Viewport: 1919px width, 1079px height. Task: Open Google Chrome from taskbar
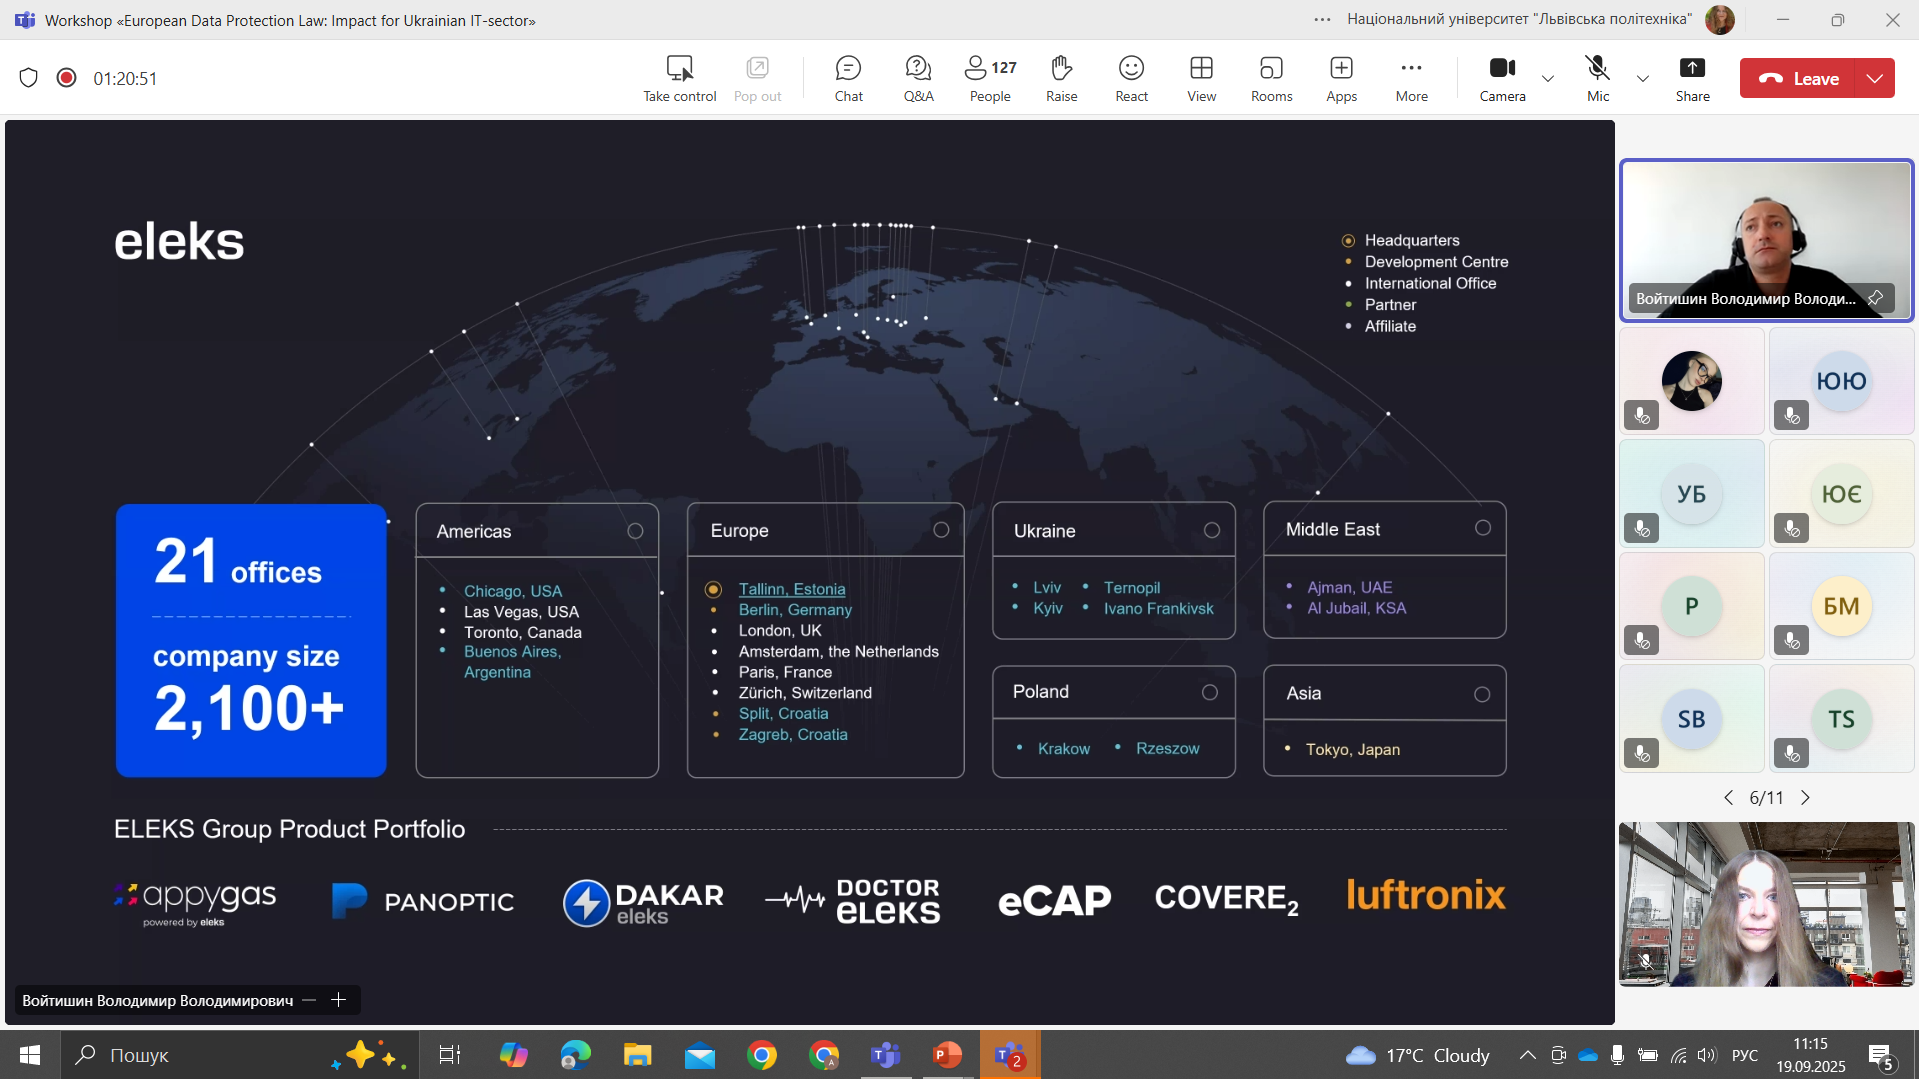coord(762,1055)
